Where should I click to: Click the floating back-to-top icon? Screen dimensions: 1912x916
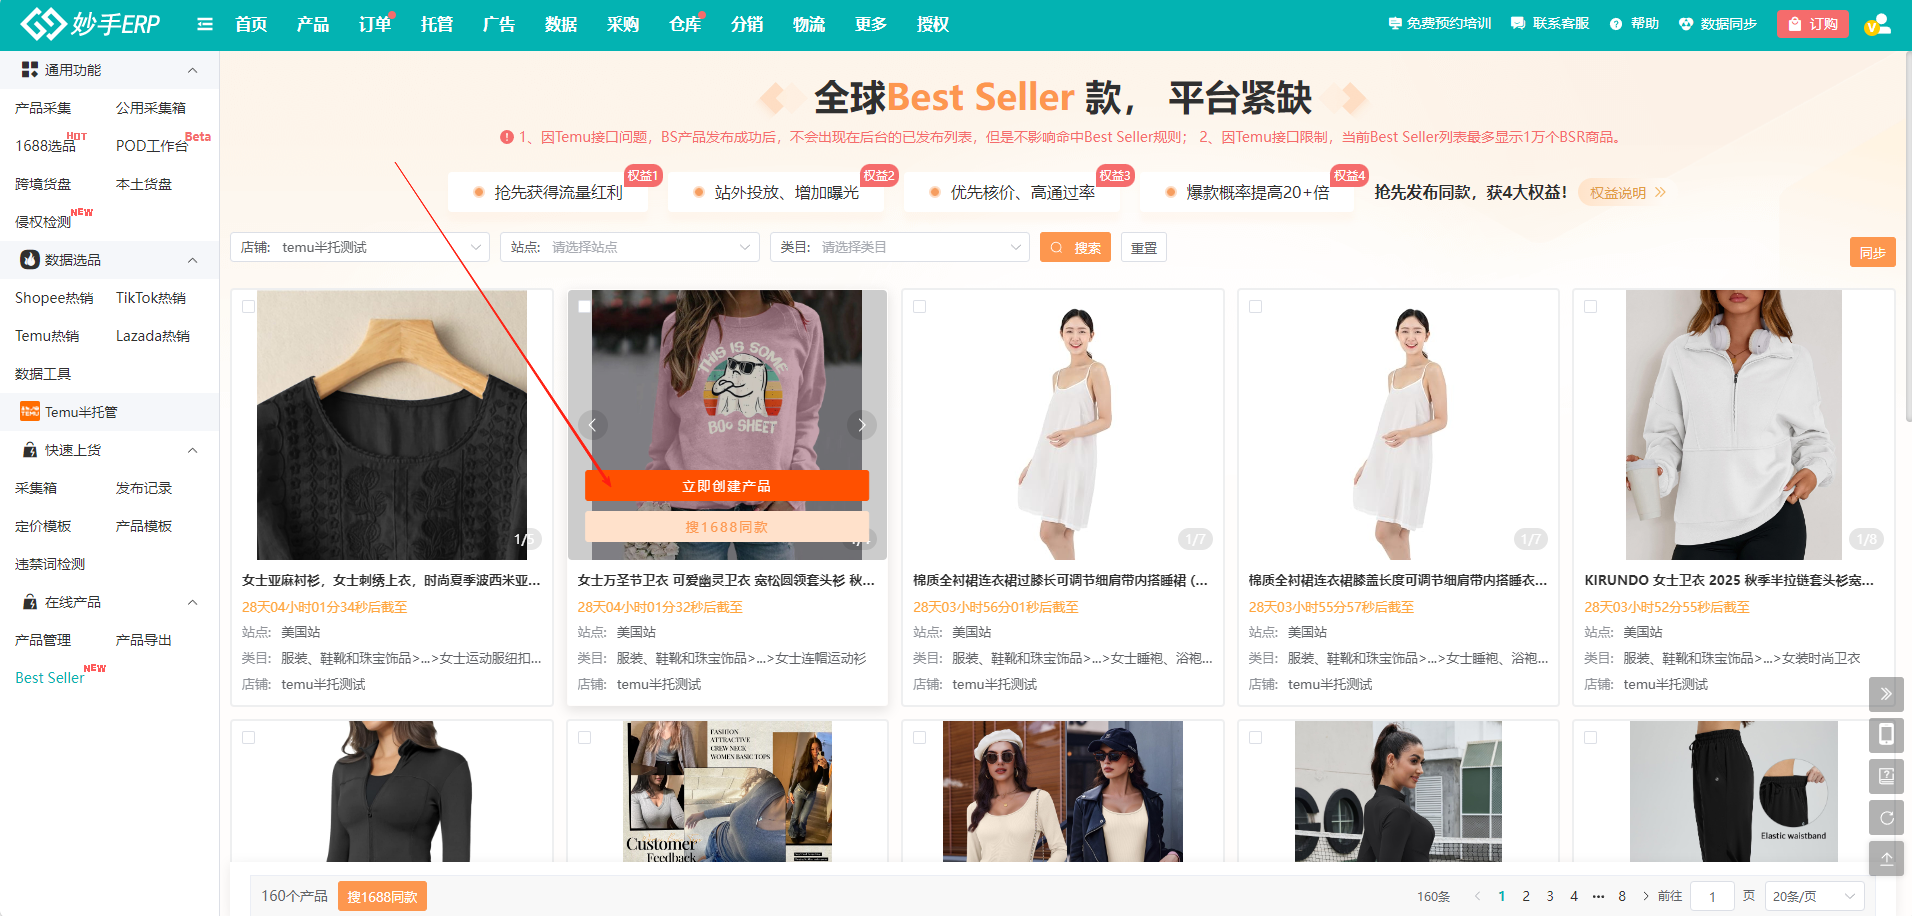coord(1886,858)
